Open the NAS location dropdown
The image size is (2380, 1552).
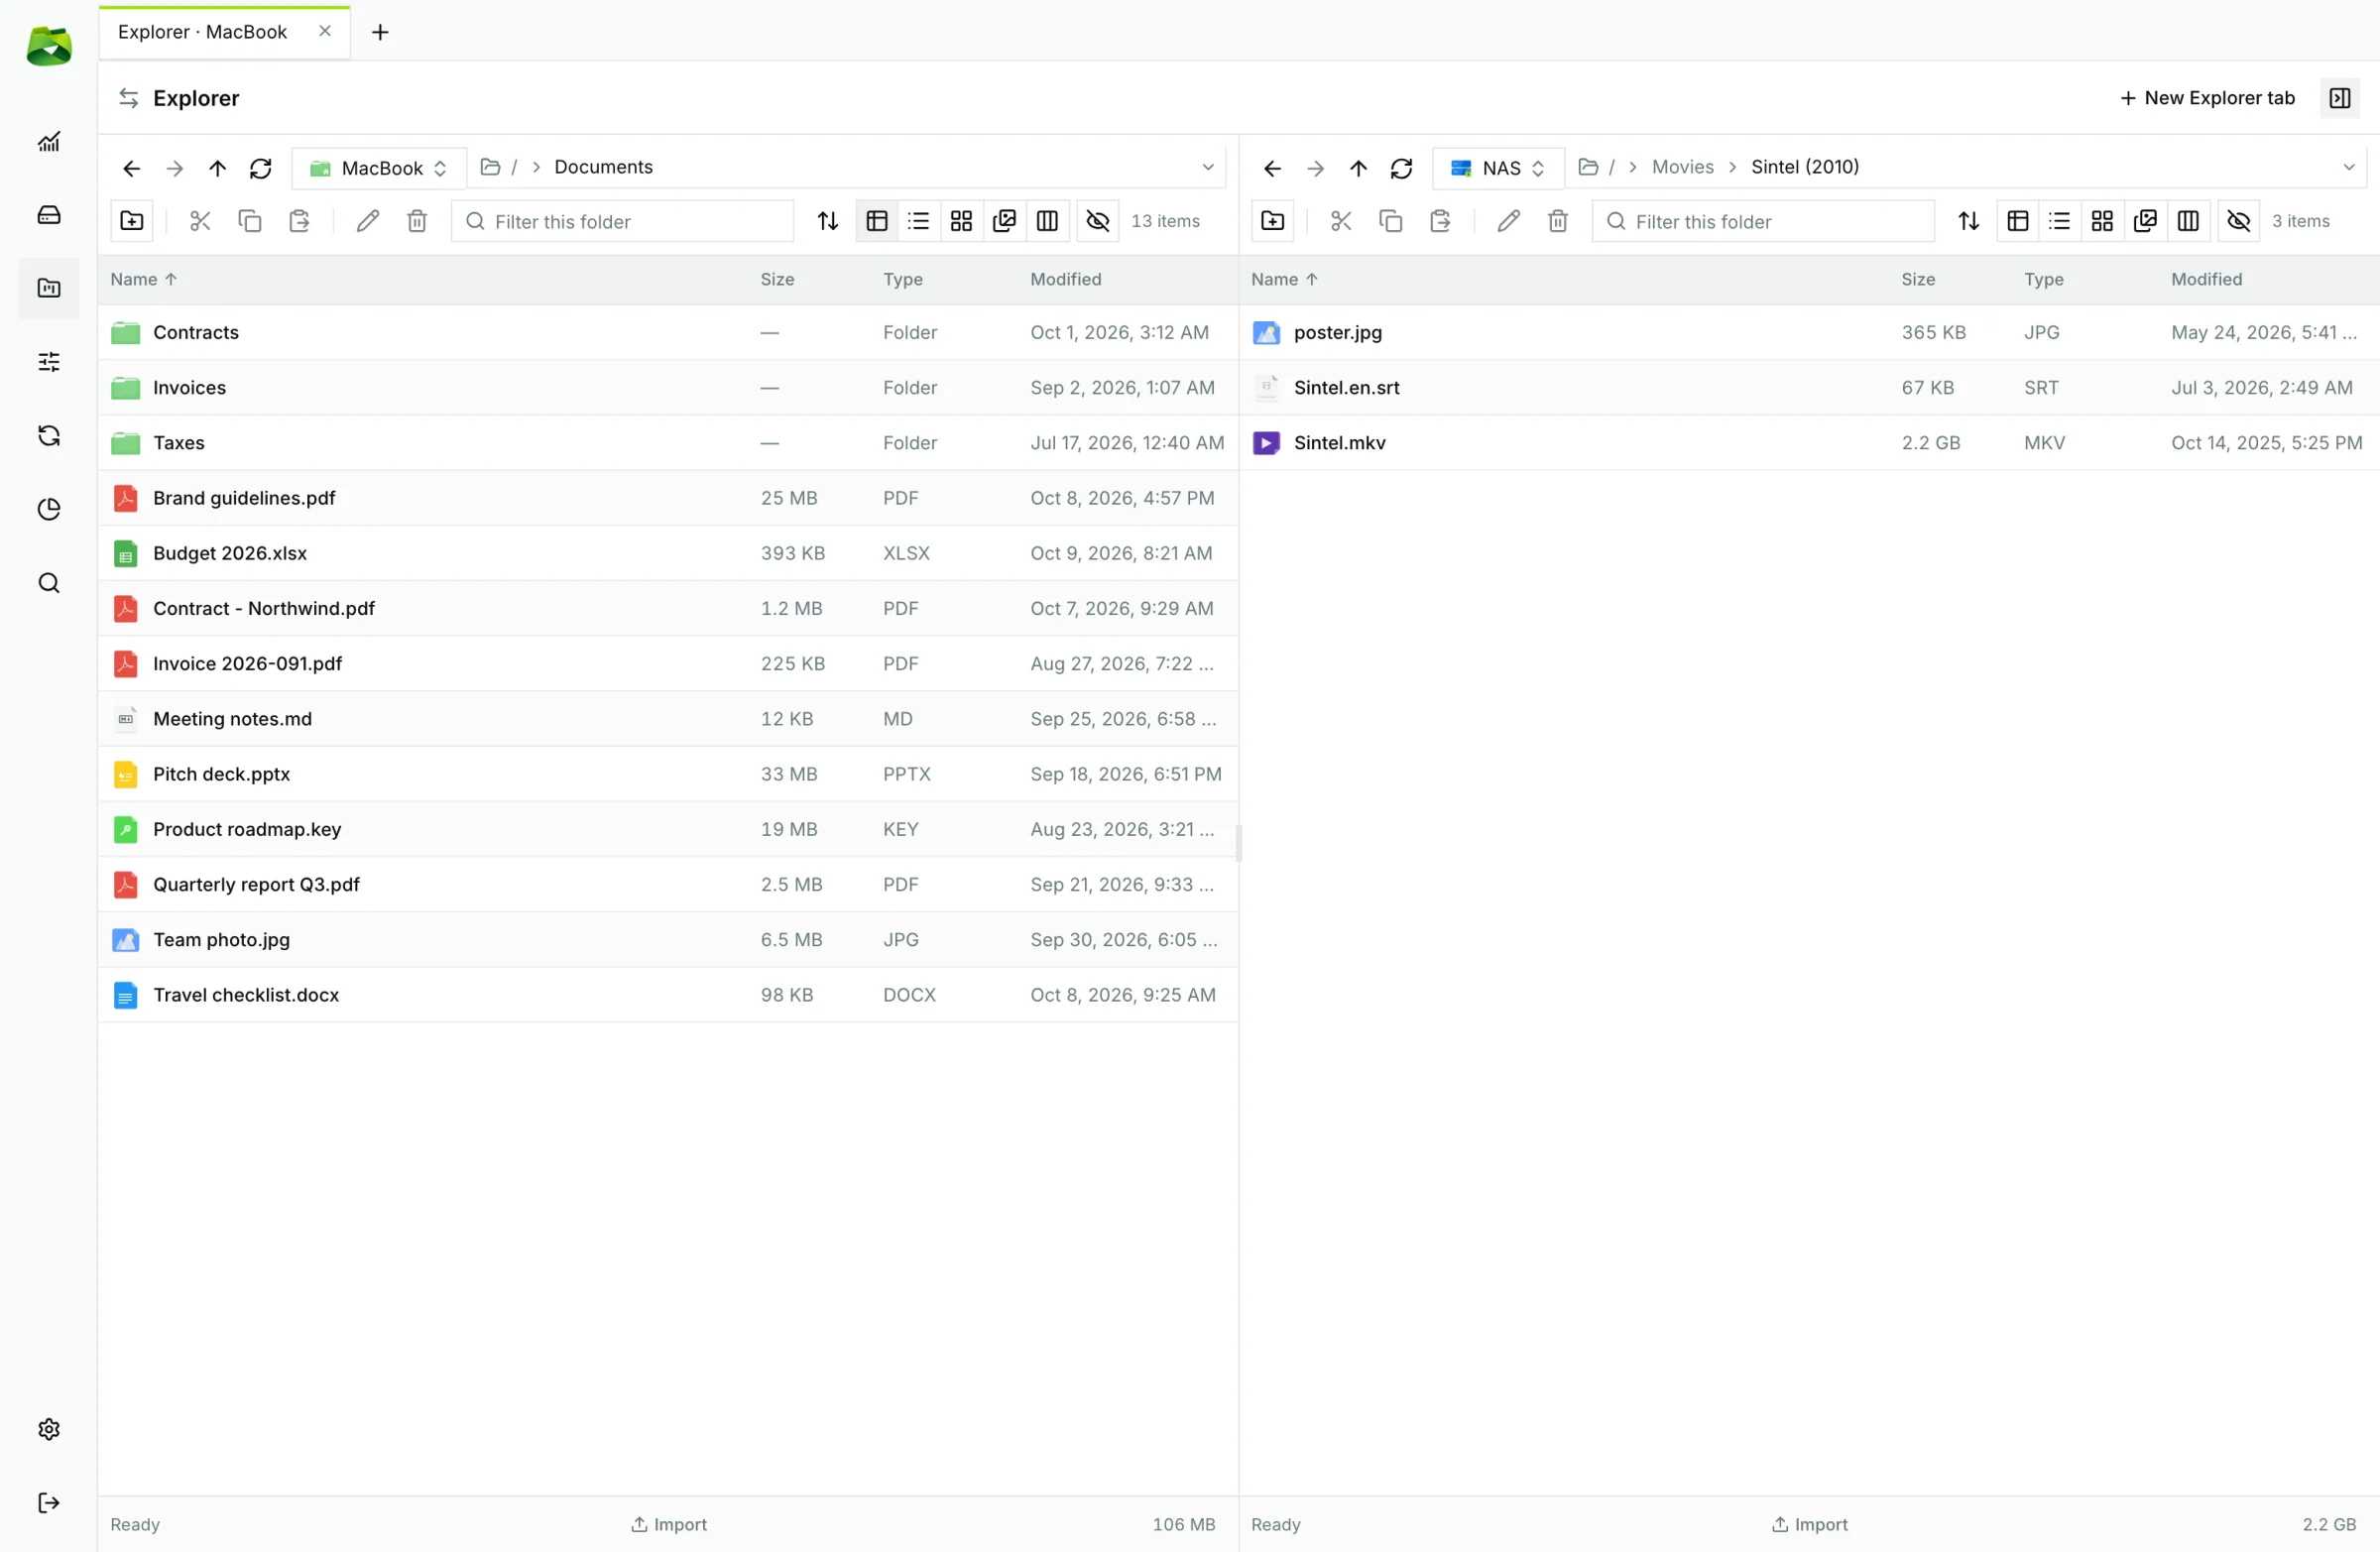(x=1498, y=168)
